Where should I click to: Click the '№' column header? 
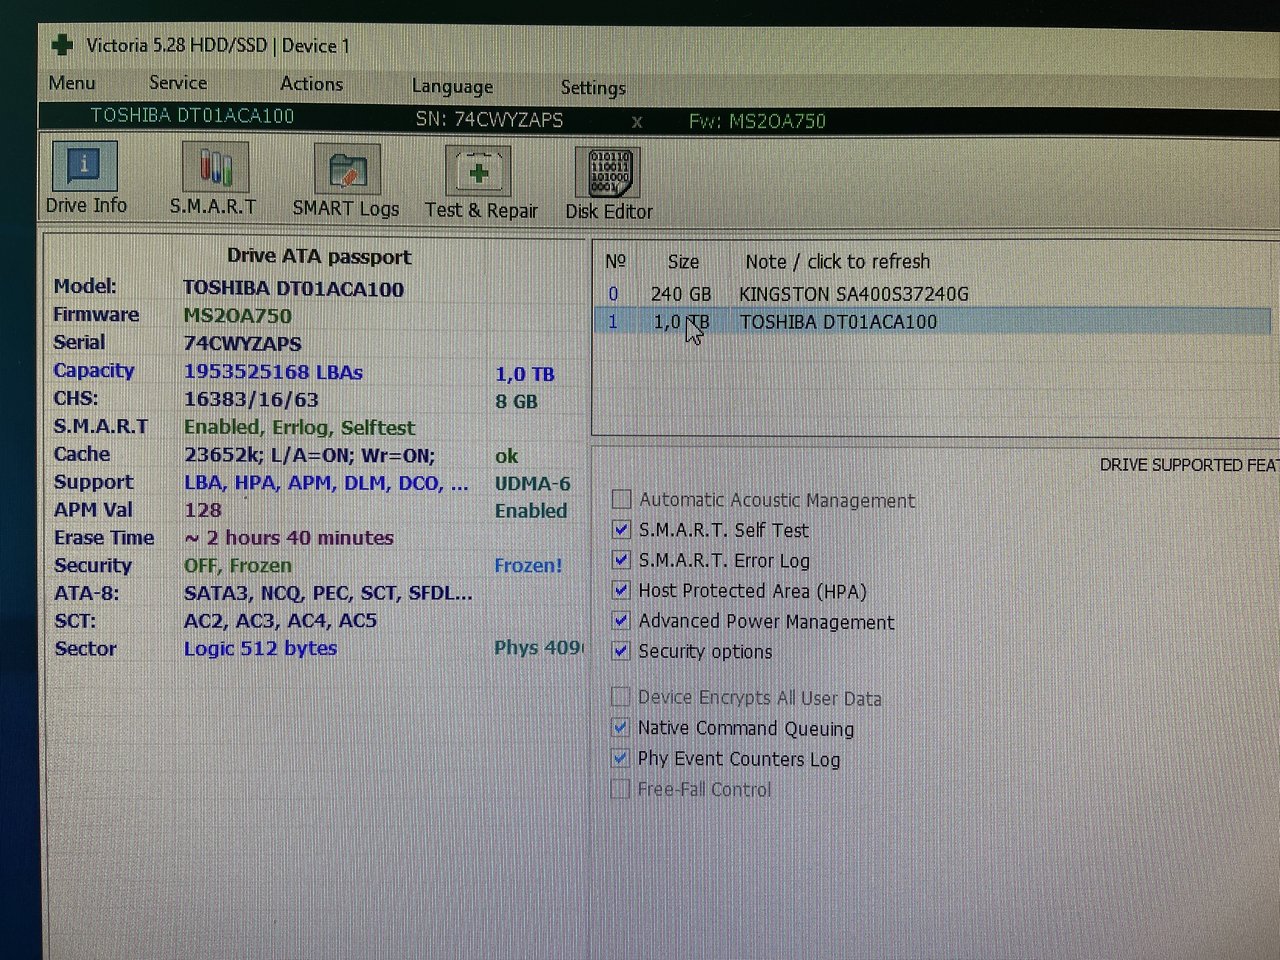[x=615, y=261]
